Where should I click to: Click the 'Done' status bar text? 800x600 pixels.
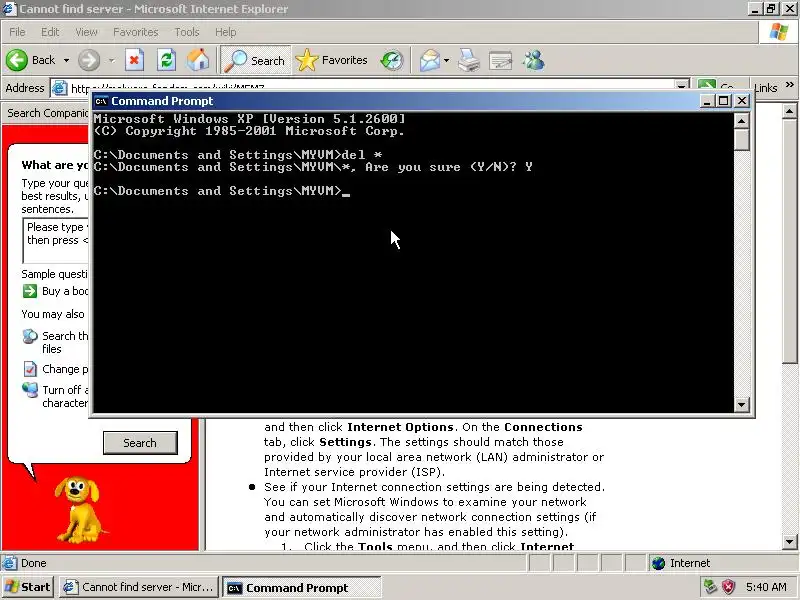pos(34,563)
